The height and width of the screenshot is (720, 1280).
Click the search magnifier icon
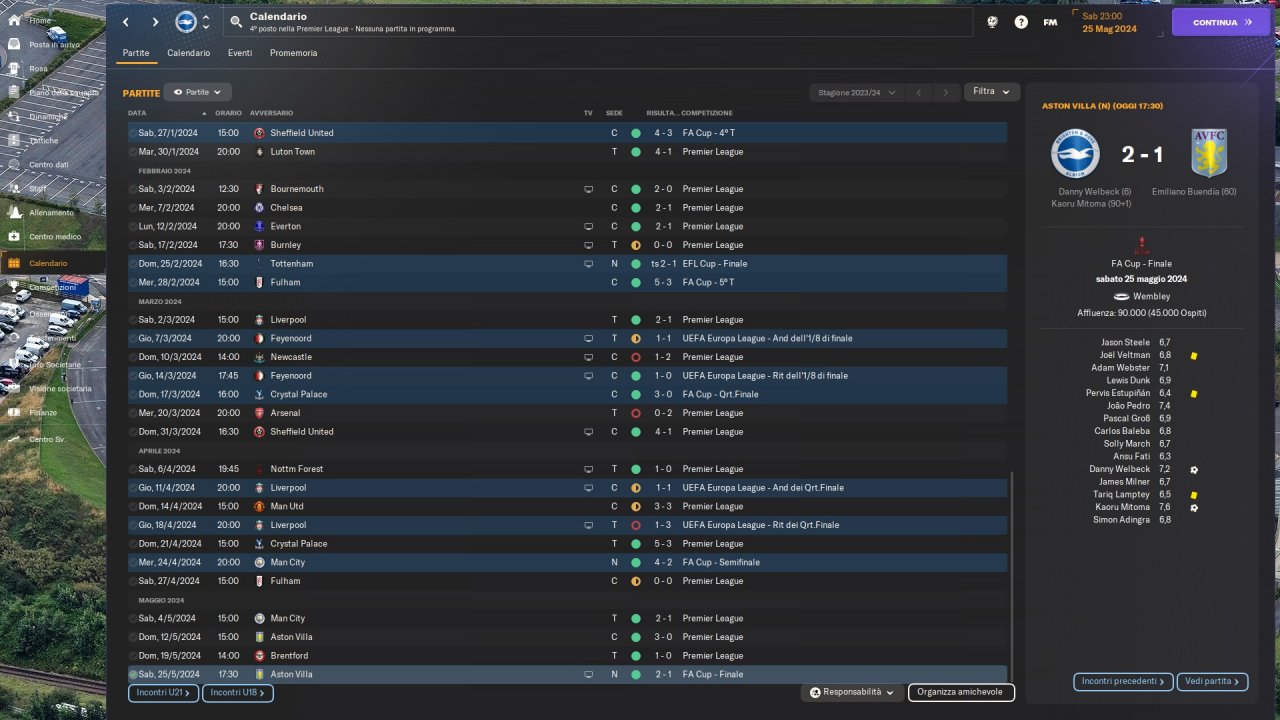coord(235,21)
